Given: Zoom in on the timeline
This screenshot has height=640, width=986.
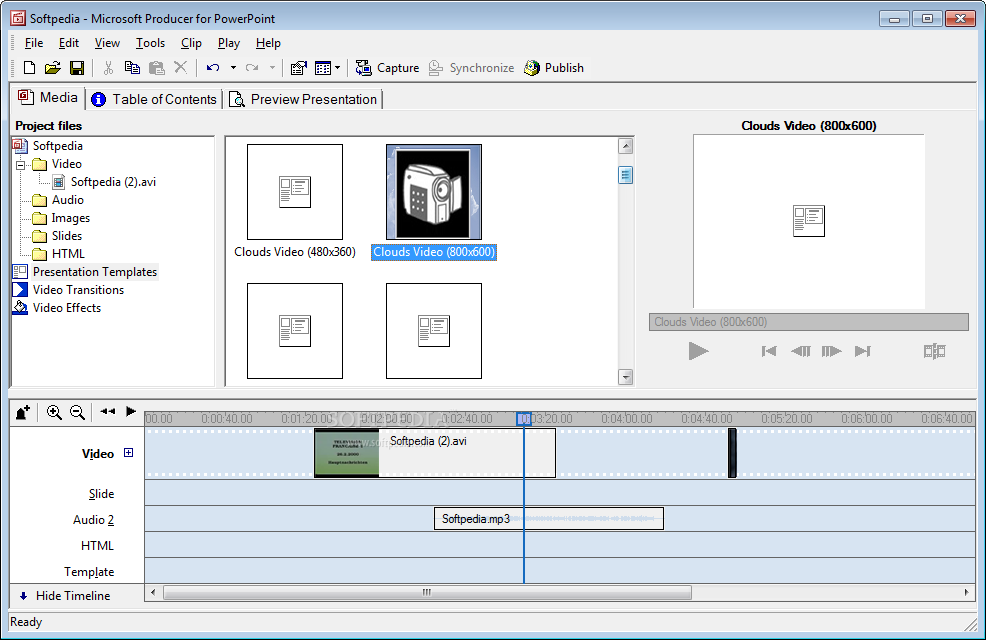Looking at the screenshot, I should (54, 412).
